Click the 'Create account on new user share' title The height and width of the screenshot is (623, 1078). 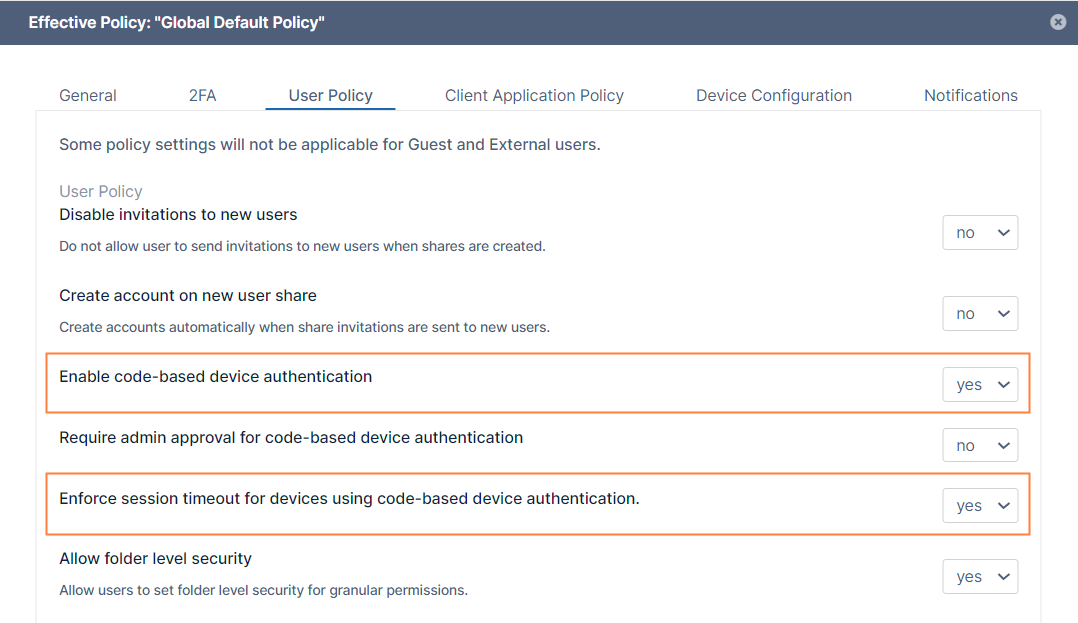pyautogui.click(x=188, y=296)
